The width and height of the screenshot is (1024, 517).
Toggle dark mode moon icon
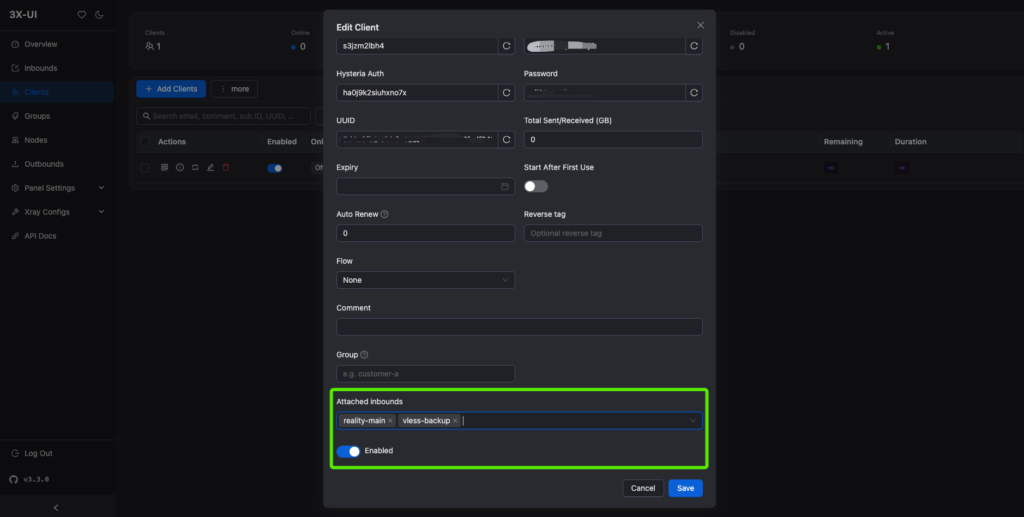pyautogui.click(x=99, y=14)
